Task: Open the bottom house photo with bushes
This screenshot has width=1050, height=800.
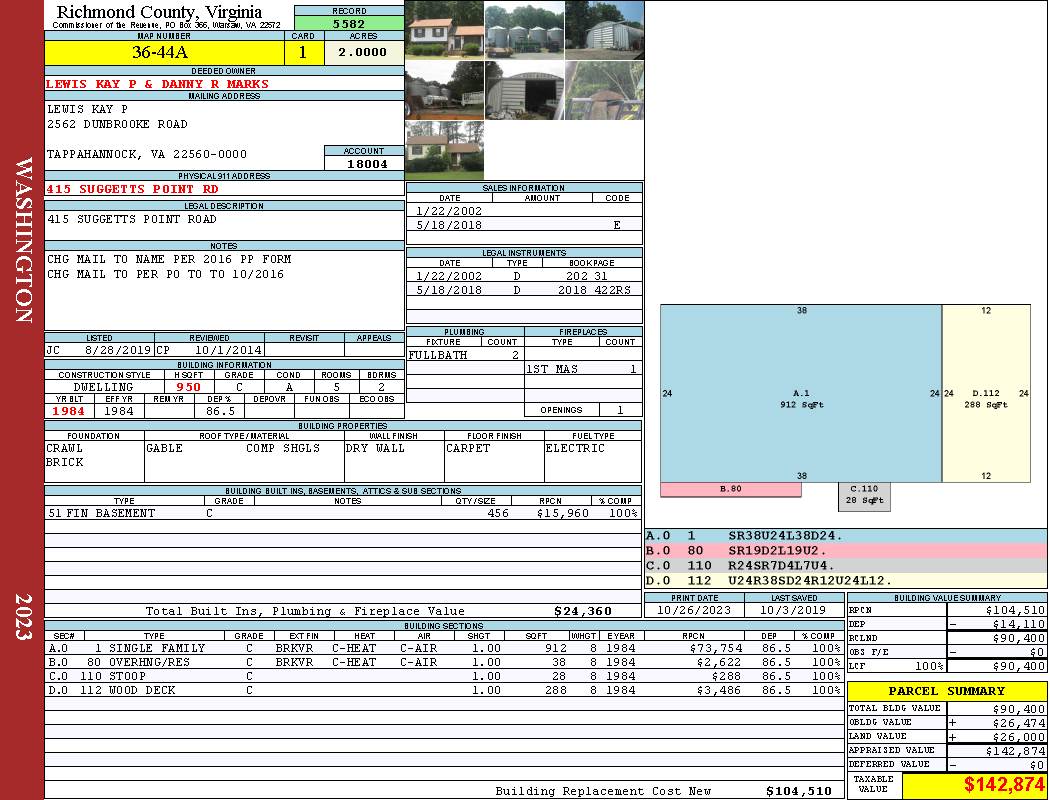Action: click(444, 150)
